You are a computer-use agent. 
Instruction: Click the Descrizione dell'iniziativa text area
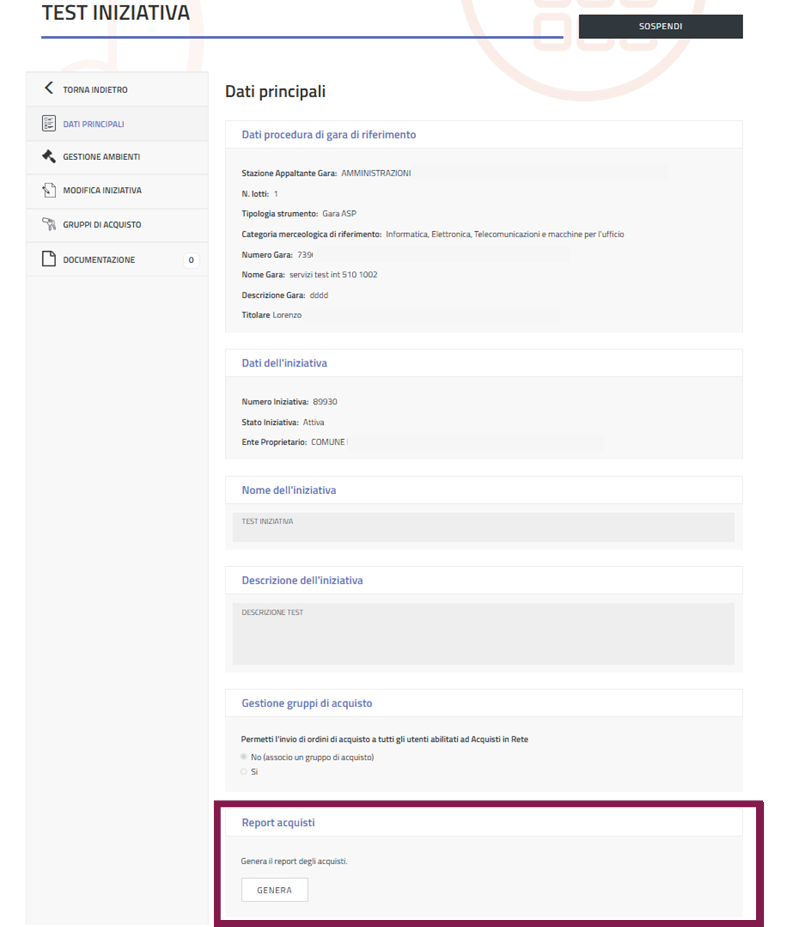[x=483, y=633]
